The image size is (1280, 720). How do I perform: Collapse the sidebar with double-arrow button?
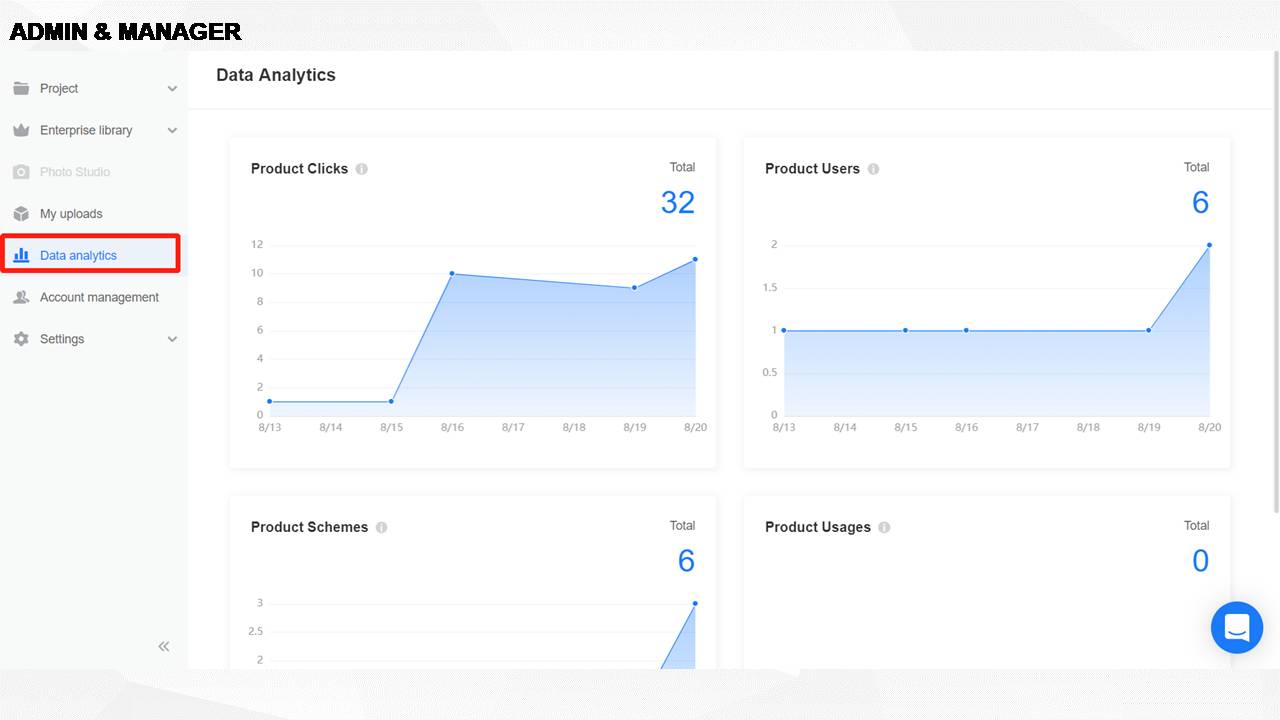pos(164,646)
